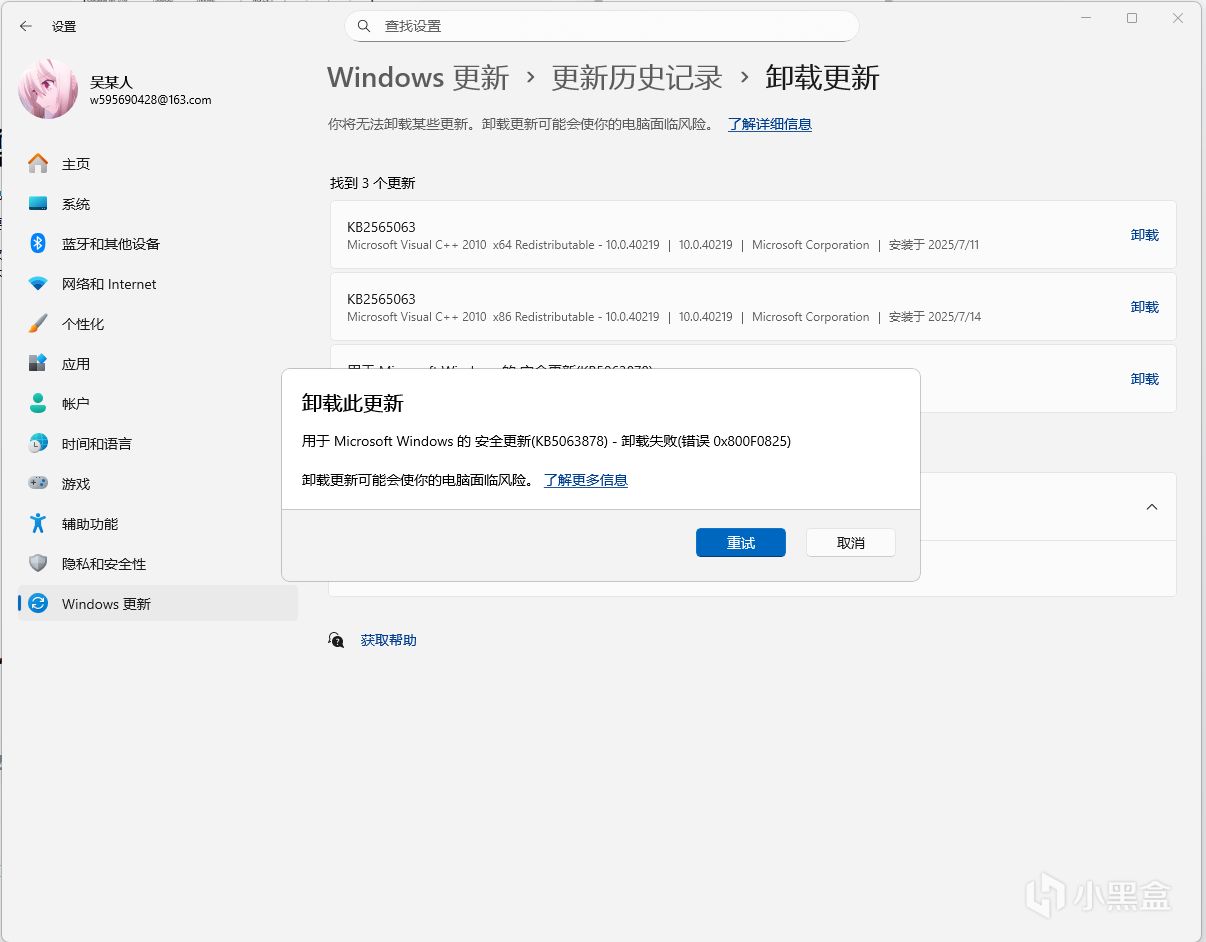This screenshot has height=942, width=1206.
Task: Click the paintbrush icon for 个性化
Action: click(x=38, y=323)
